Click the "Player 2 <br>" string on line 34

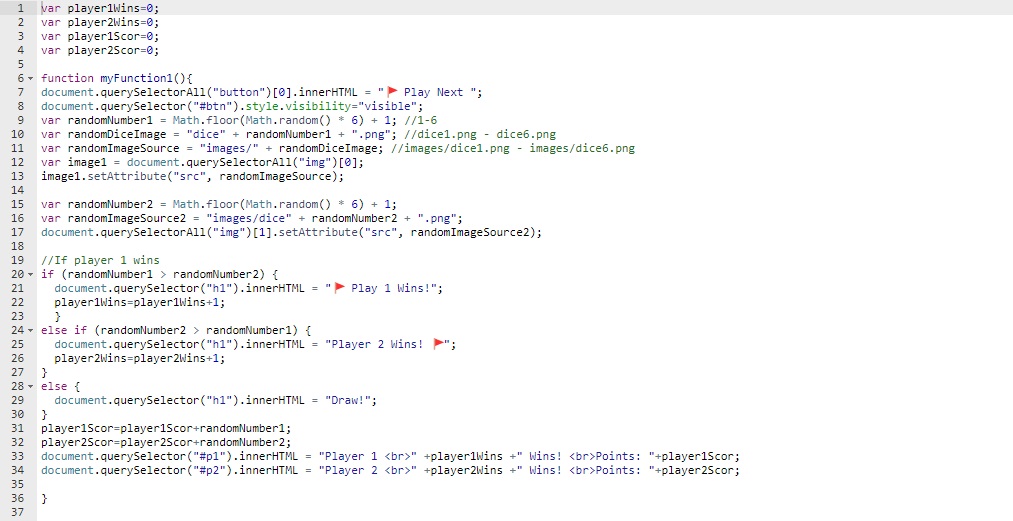368,470
